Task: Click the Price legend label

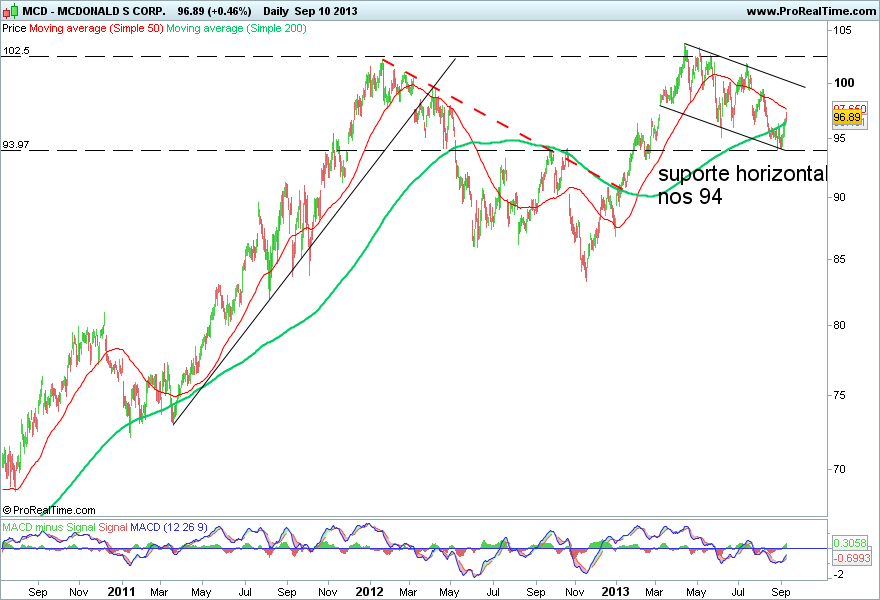Action: pyautogui.click(x=14, y=29)
